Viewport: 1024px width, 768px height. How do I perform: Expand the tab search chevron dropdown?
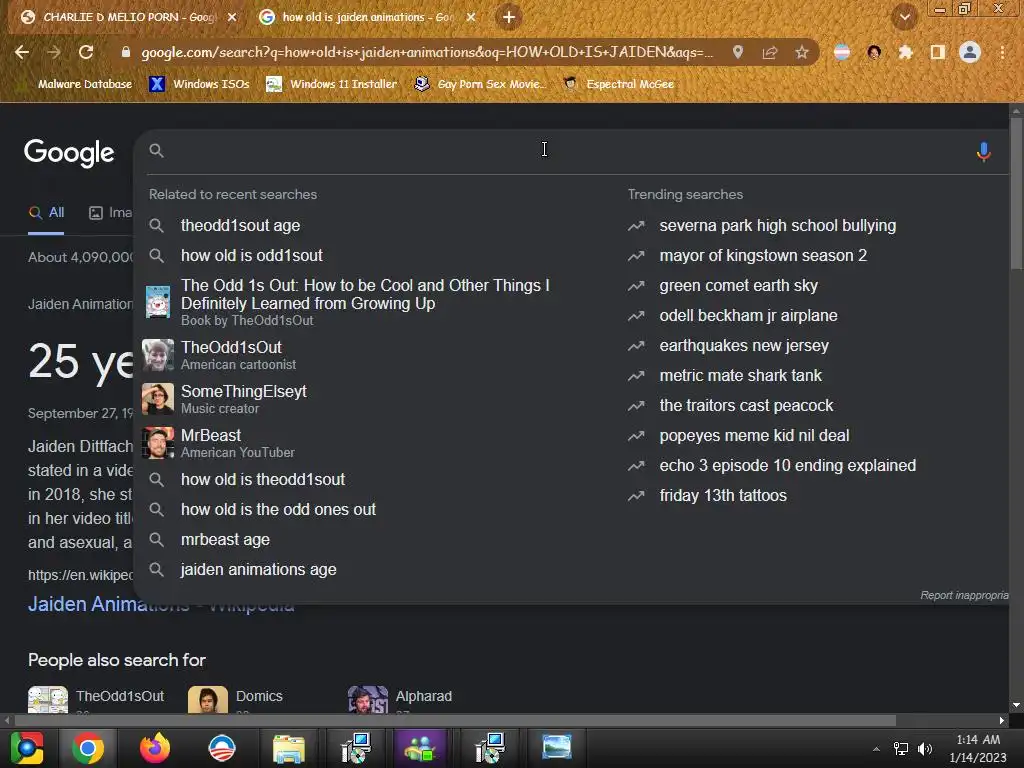905,18
